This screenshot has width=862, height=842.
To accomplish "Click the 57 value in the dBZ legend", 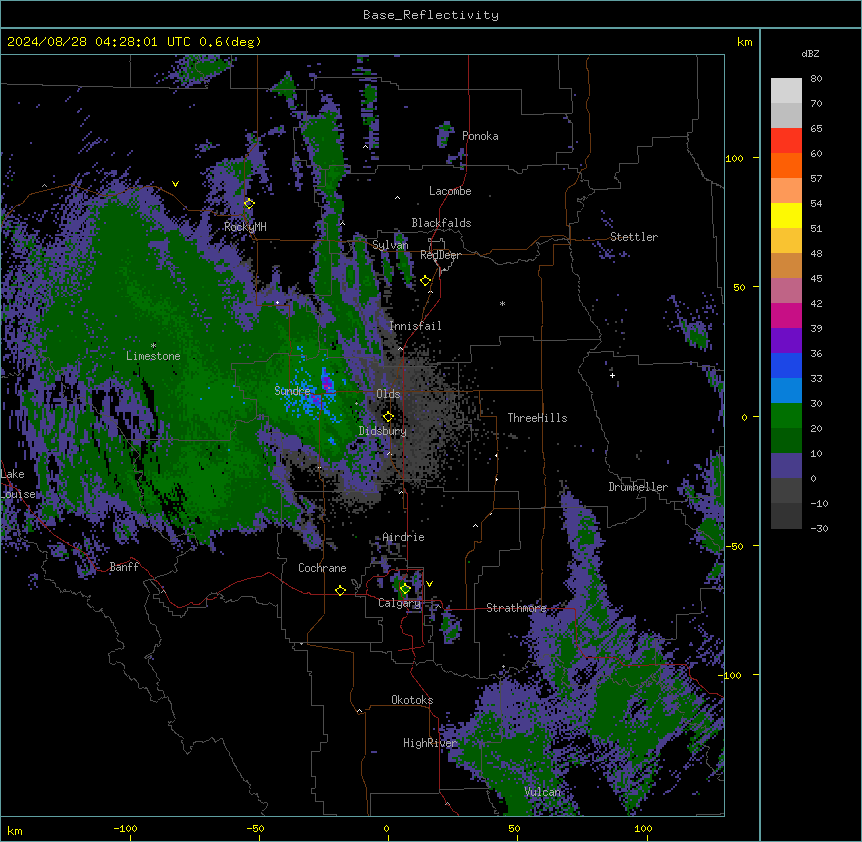I will pyautogui.click(x=816, y=179).
